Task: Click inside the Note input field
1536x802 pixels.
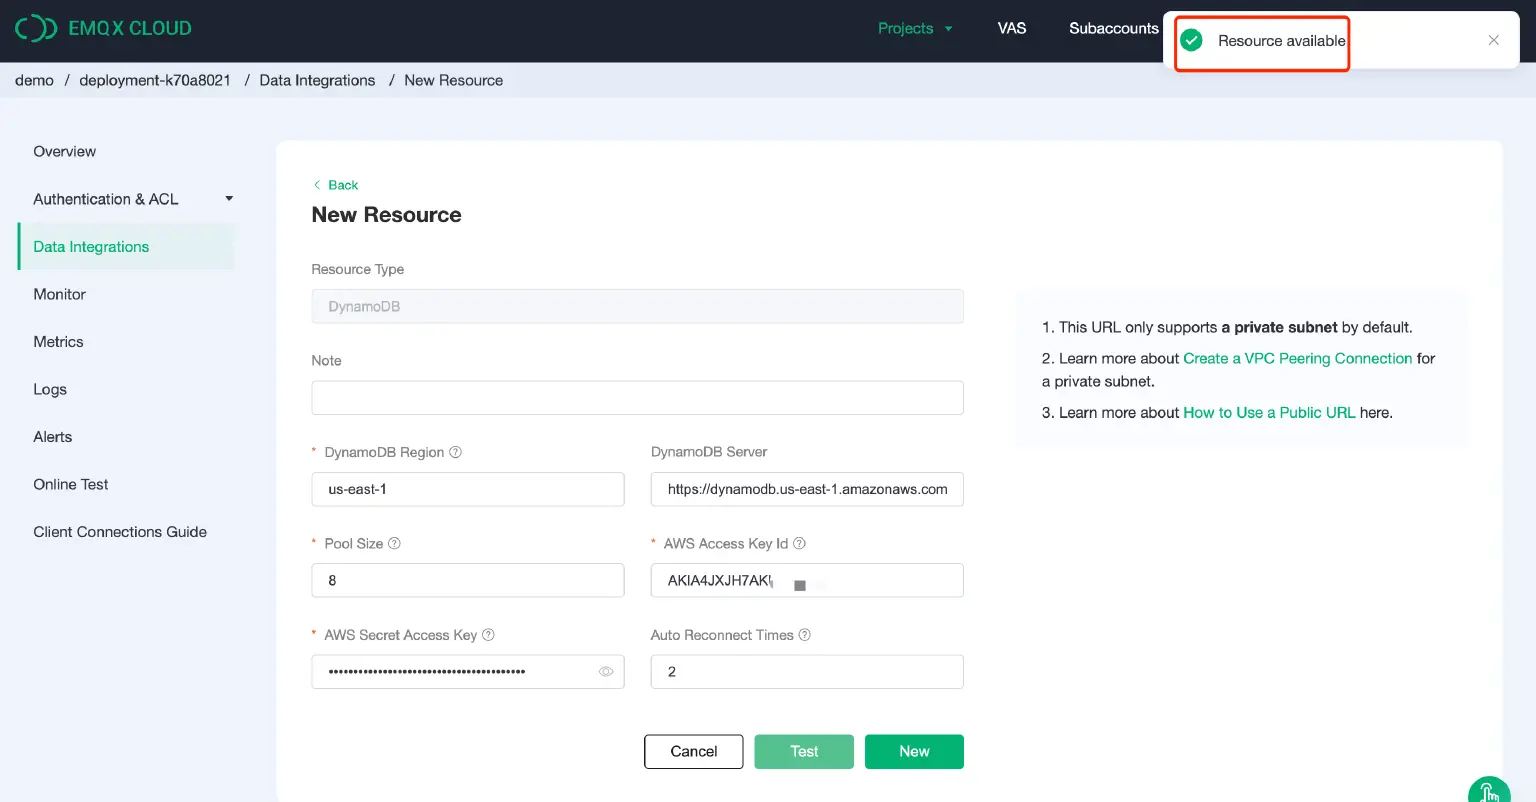Action: 637,397
